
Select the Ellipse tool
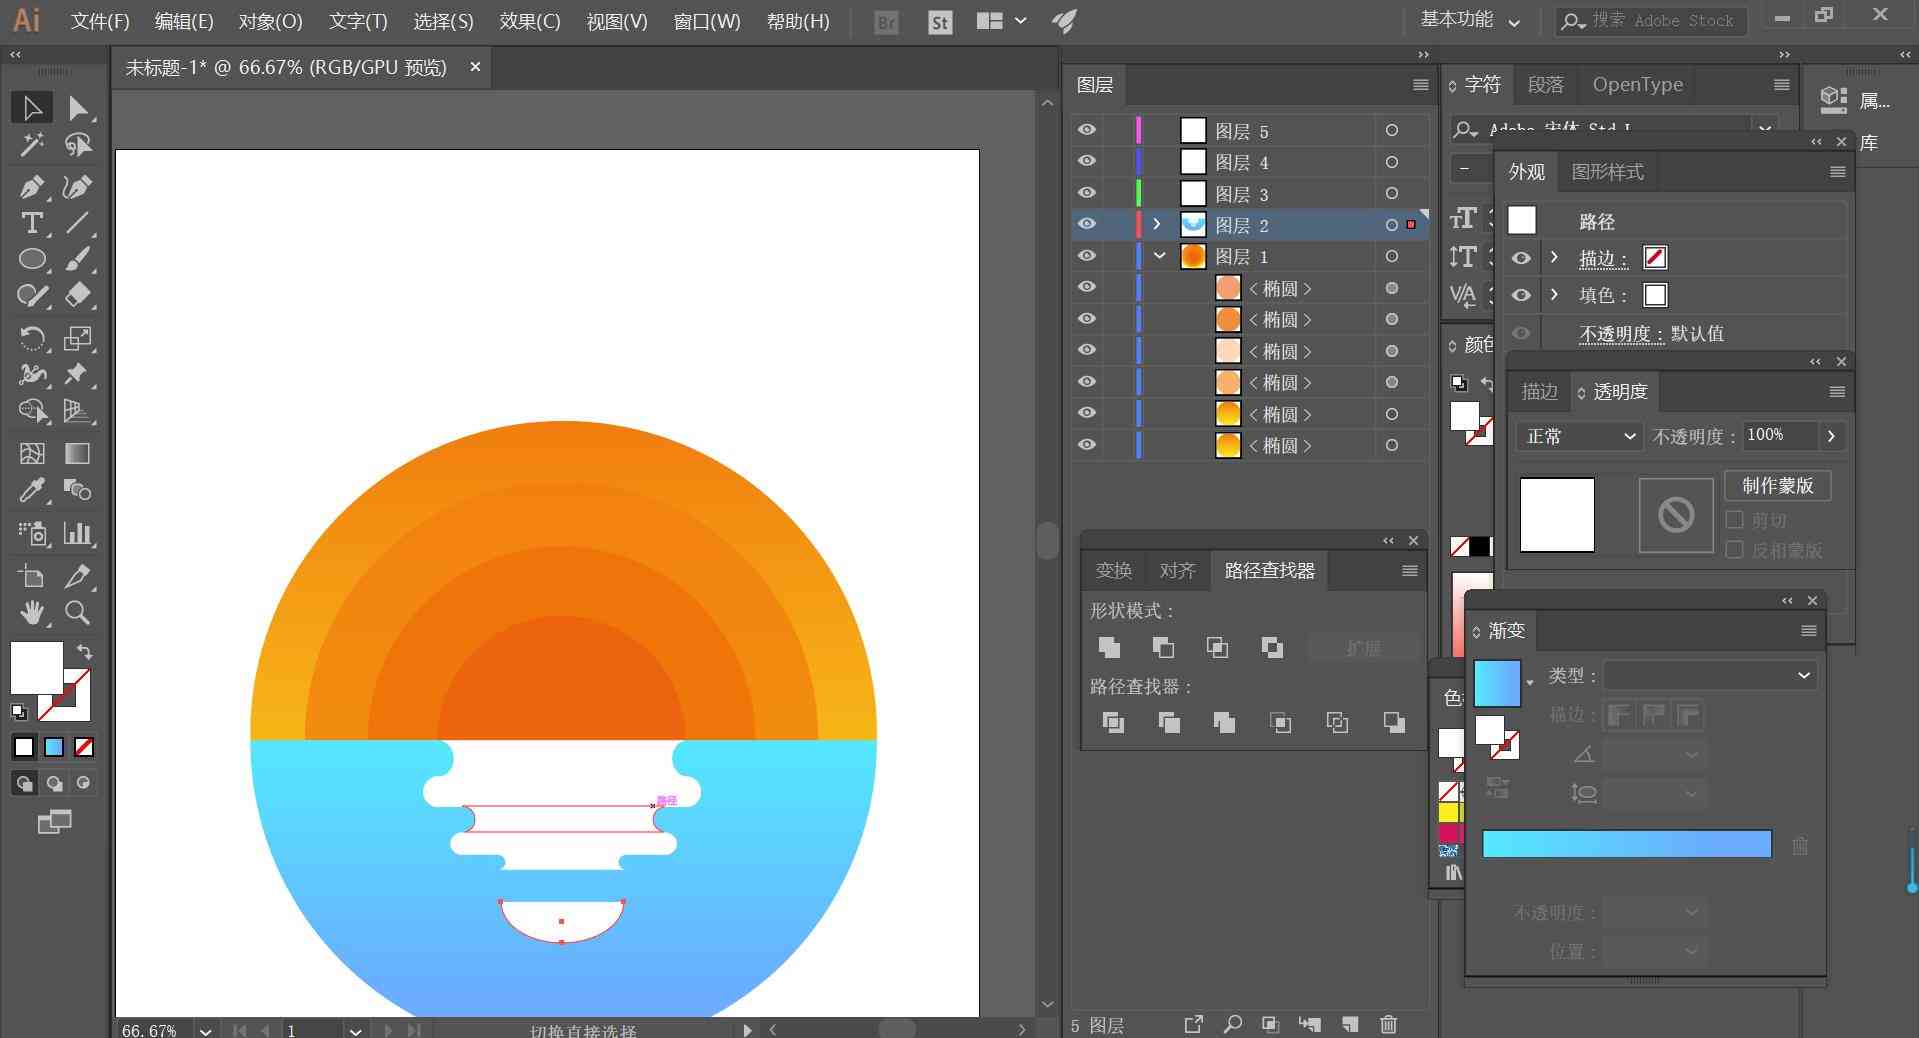[x=32, y=259]
